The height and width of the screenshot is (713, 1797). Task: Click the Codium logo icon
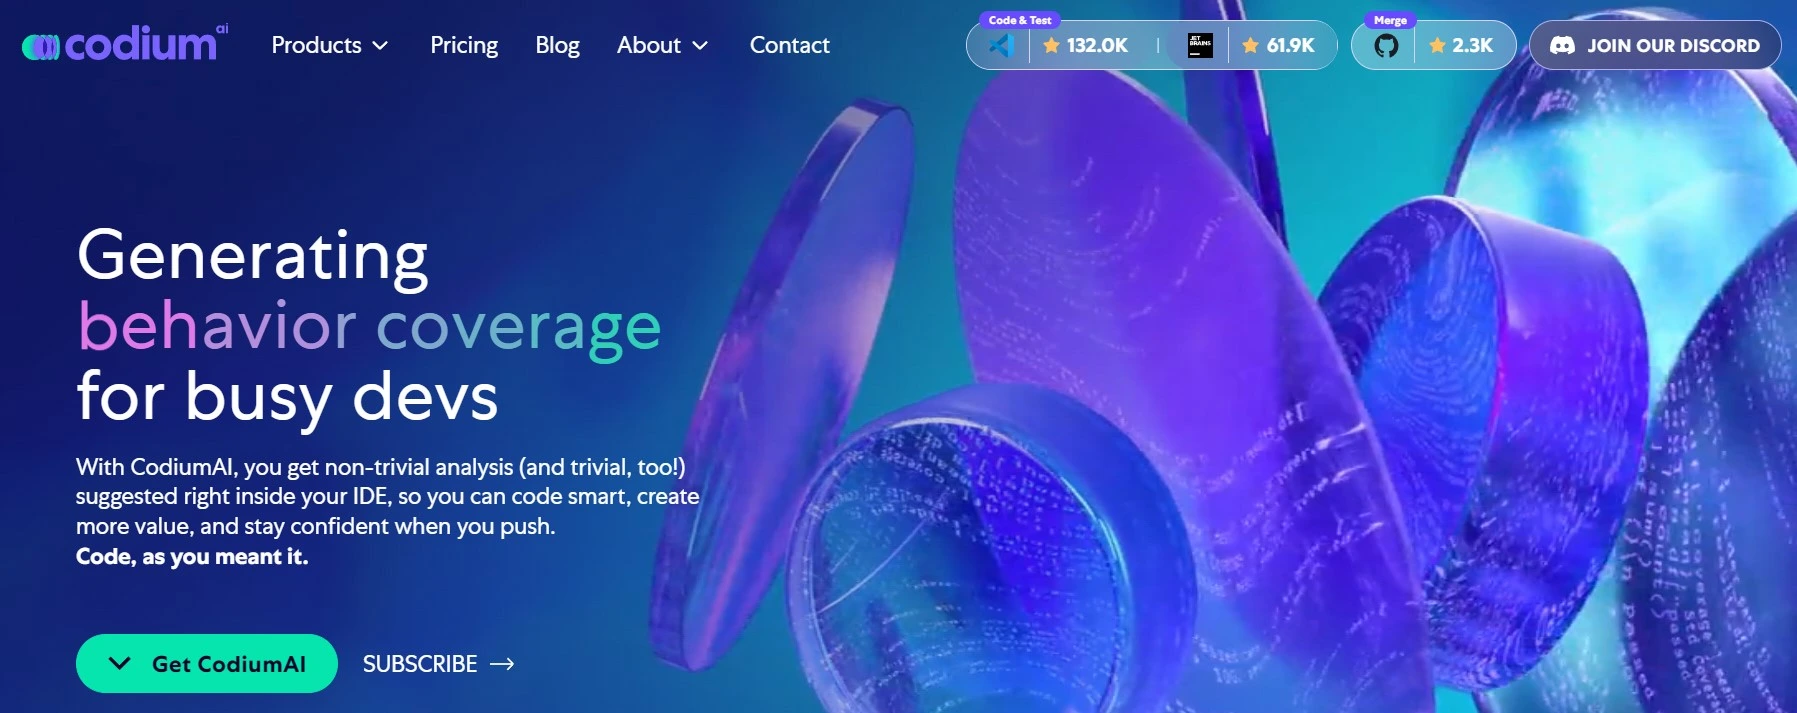coord(41,47)
